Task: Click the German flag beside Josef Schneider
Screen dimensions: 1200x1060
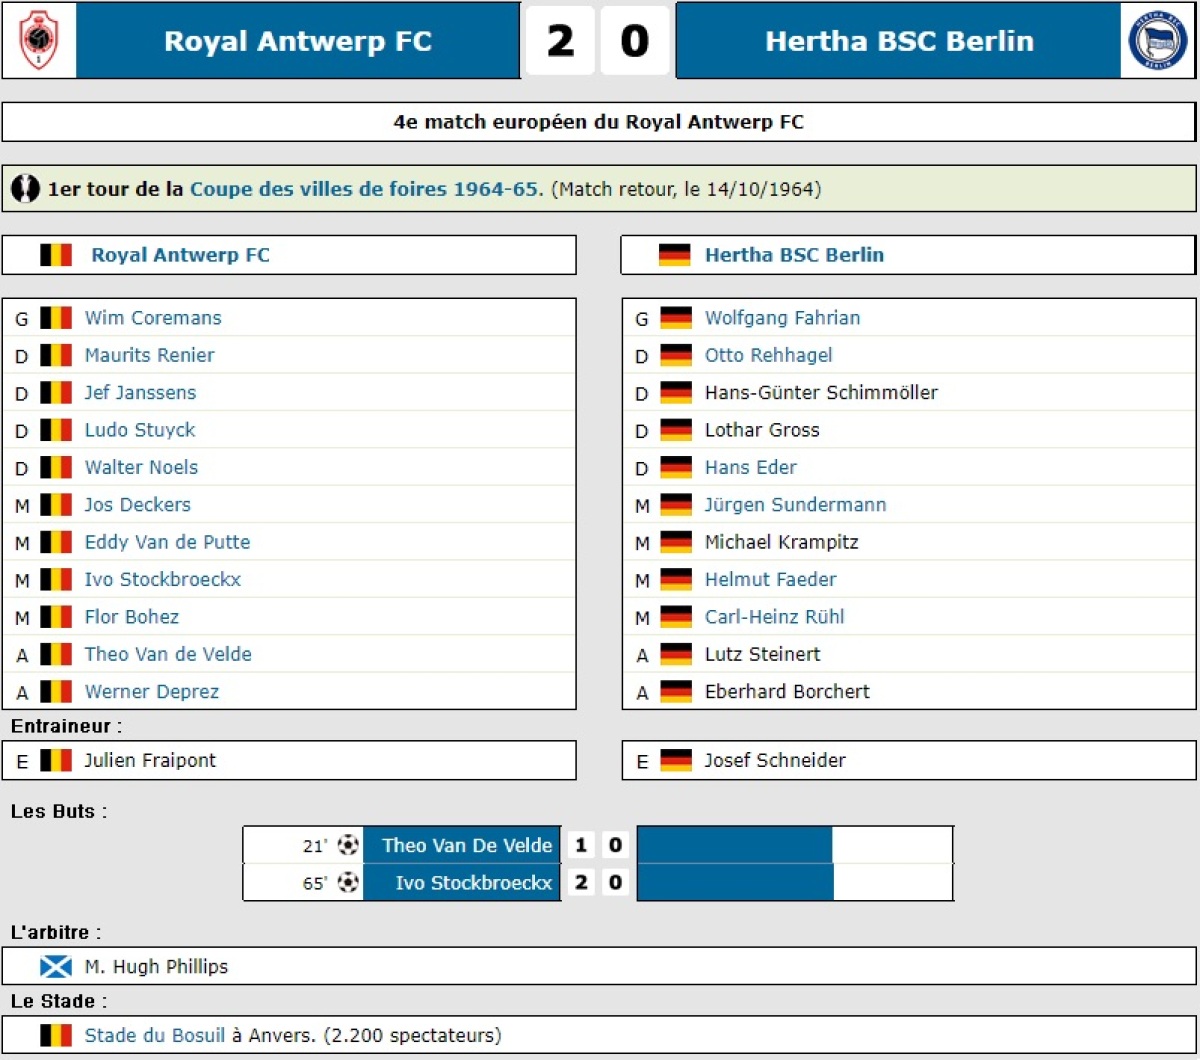Action: coord(676,761)
